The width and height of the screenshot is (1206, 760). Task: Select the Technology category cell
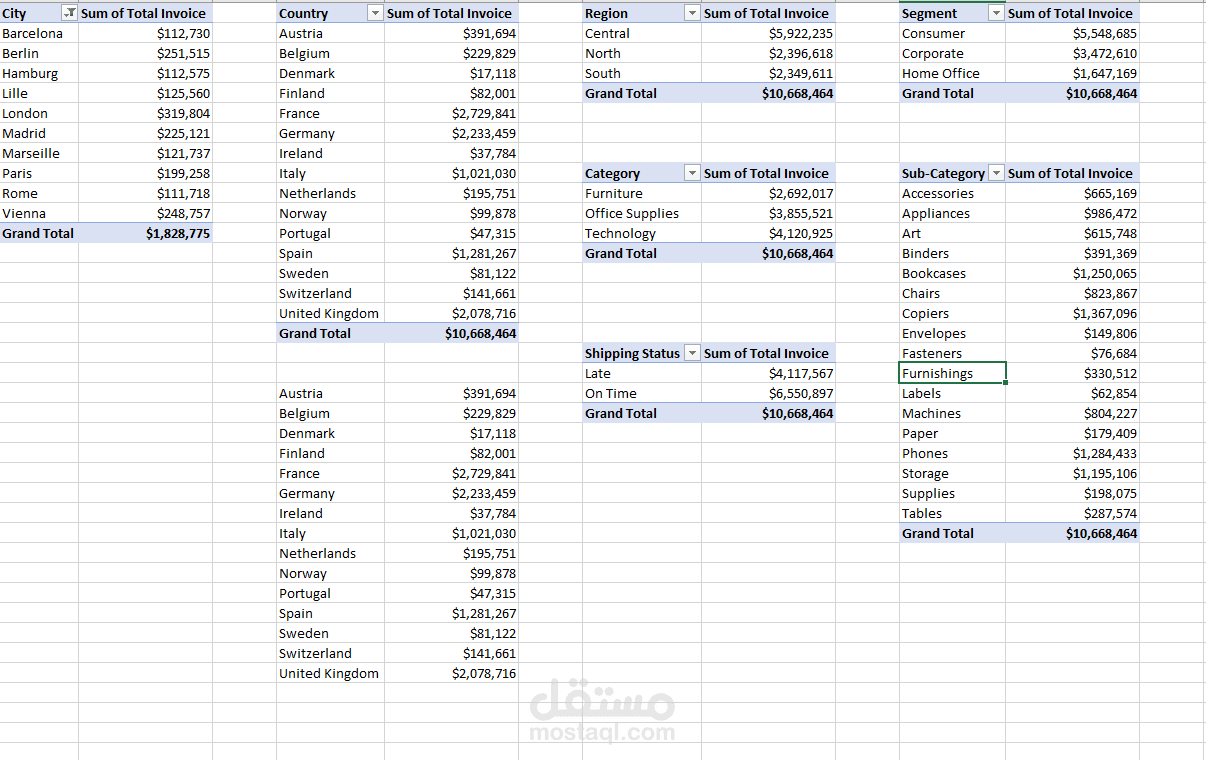pos(641,233)
